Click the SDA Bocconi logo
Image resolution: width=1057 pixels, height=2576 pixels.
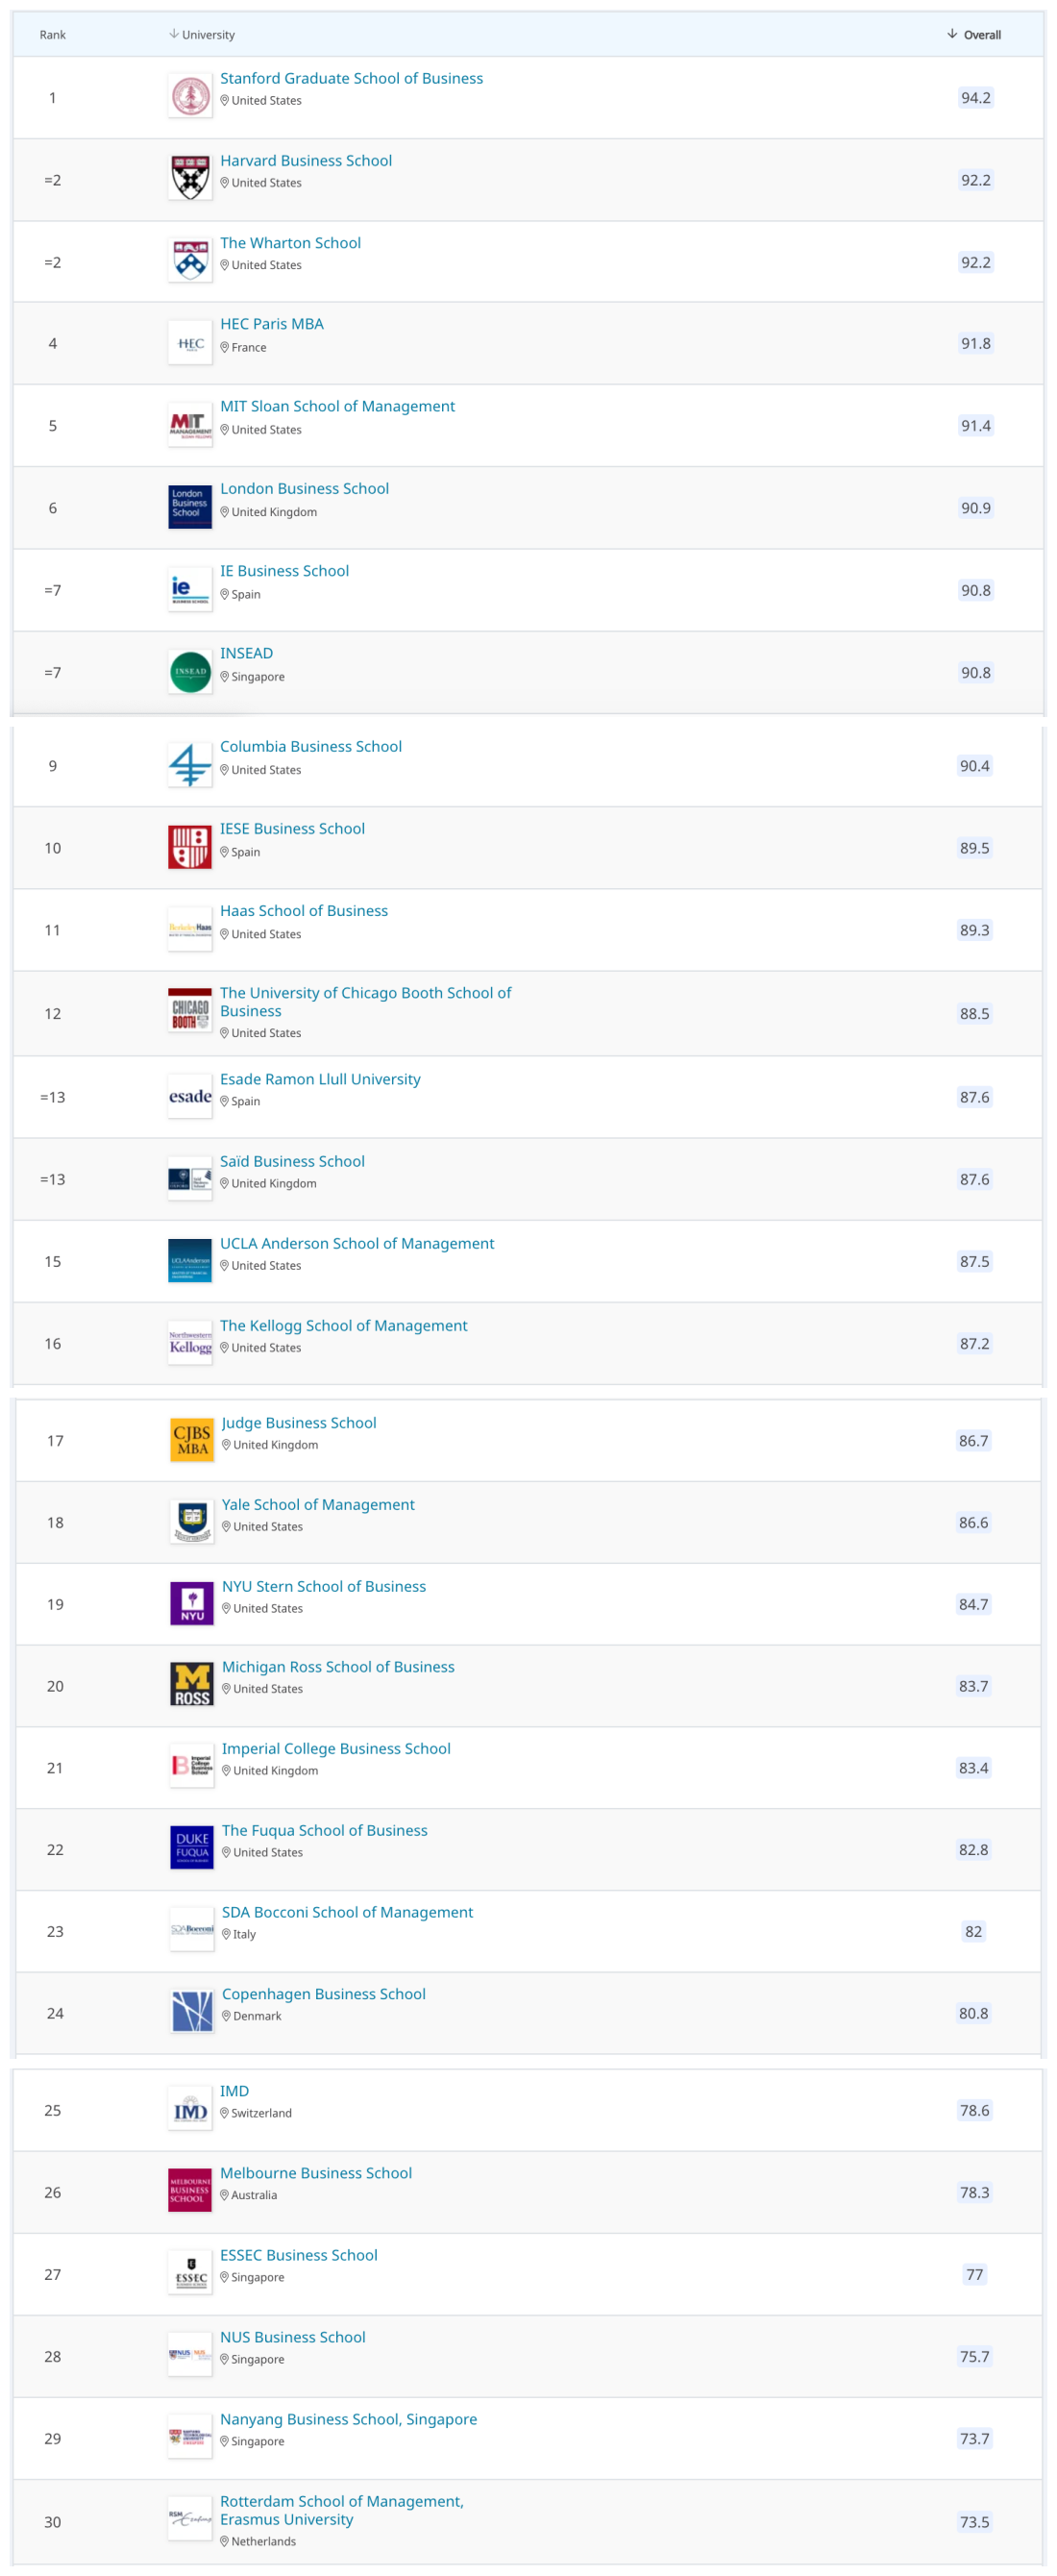tap(192, 1929)
